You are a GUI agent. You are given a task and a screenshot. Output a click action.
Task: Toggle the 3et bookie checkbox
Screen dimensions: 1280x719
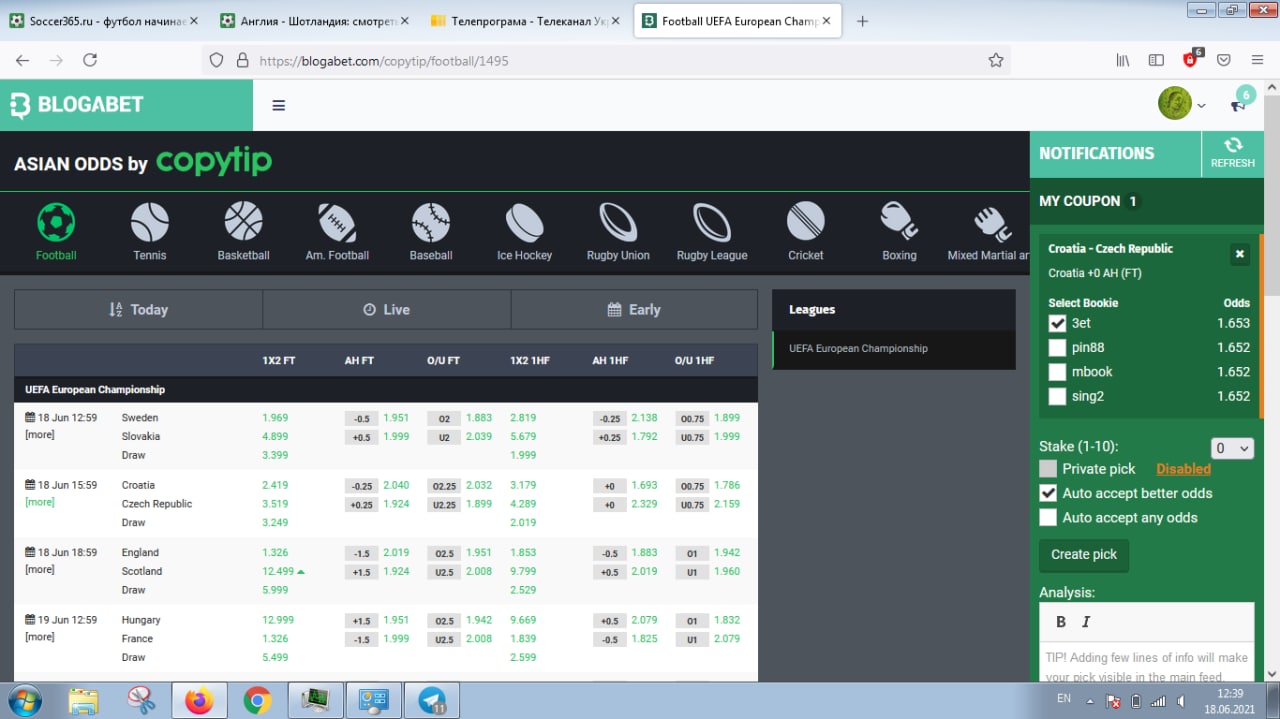click(1057, 323)
